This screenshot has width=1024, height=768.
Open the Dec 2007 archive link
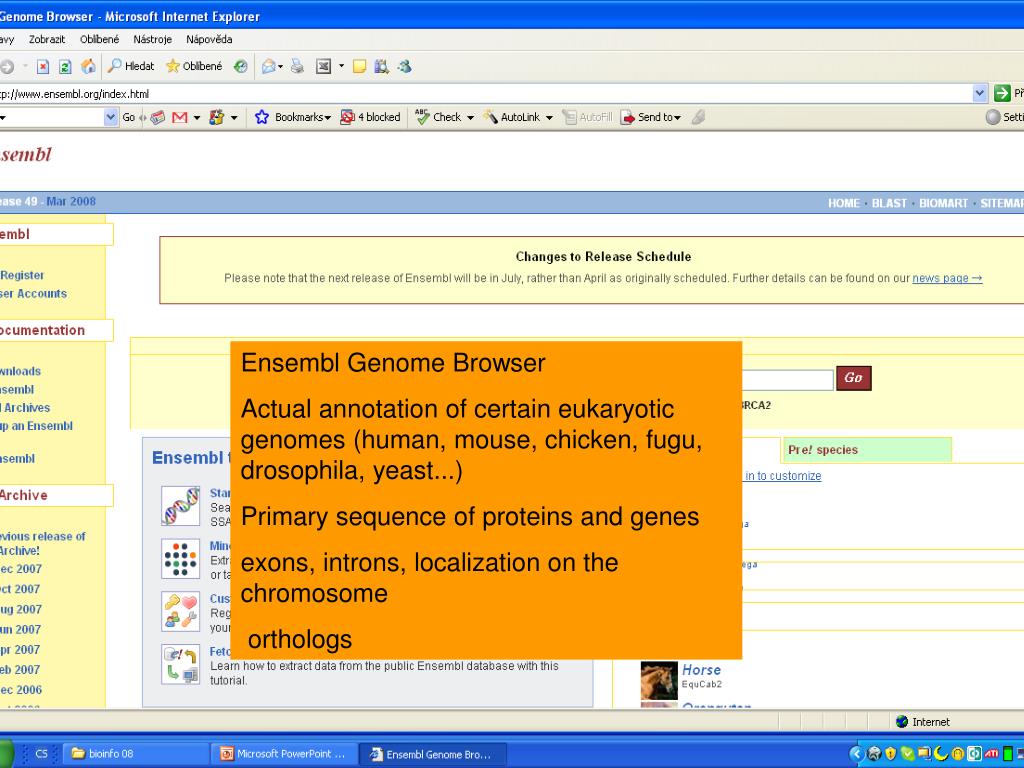[x=21, y=569]
